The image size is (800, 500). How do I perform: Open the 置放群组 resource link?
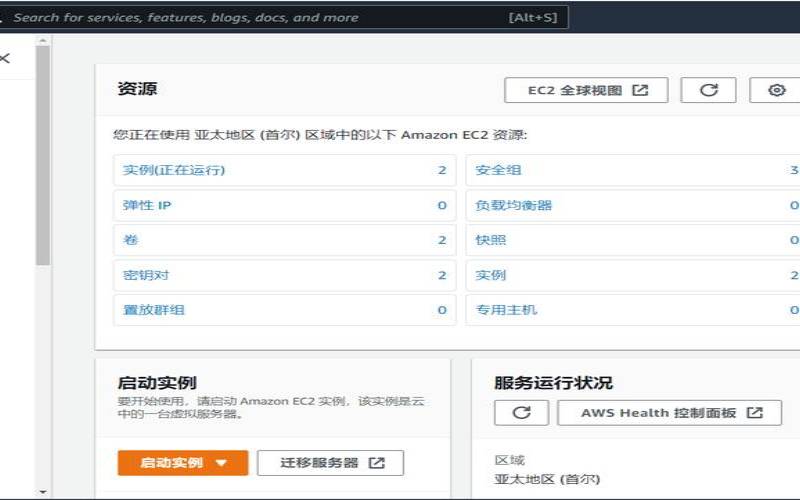click(153, 310)
